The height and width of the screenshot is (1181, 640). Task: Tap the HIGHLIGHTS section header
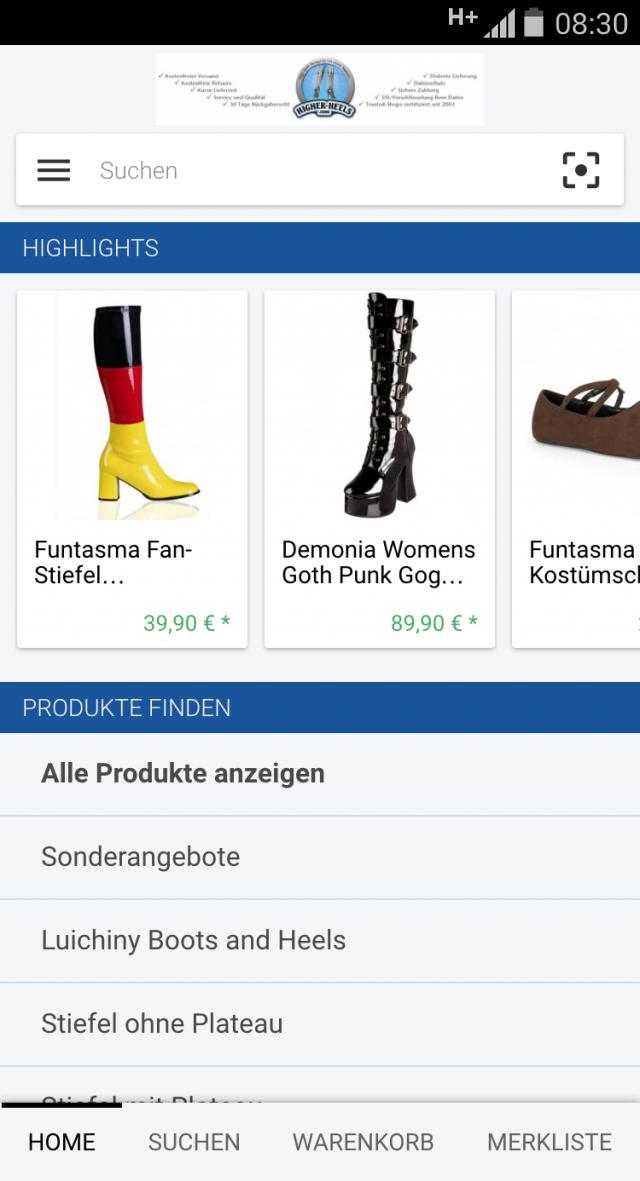91,247
